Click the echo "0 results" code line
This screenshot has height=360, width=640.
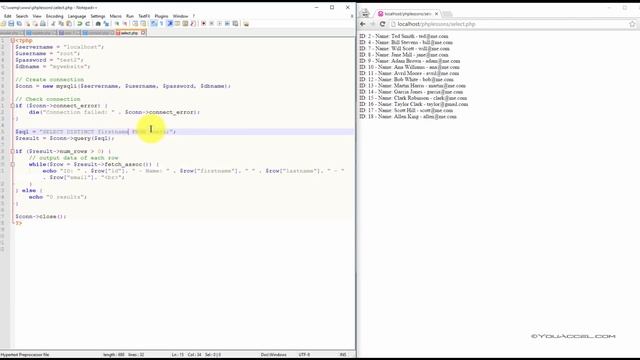(58, 197)
